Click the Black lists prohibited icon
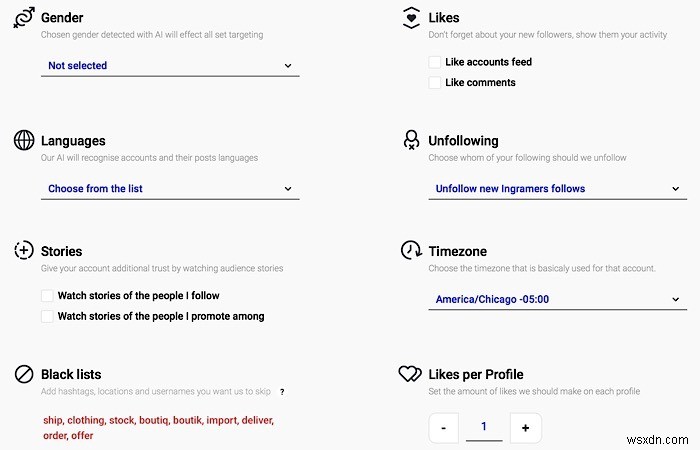 [24, 375]
